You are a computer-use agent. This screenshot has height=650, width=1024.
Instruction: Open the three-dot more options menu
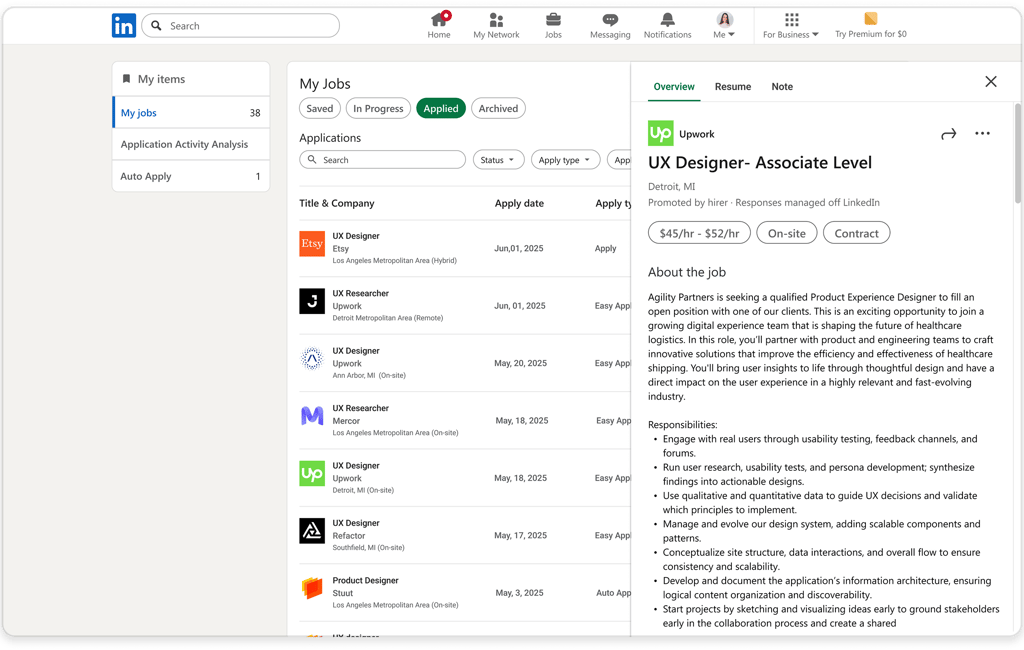(x=982, y=133)
